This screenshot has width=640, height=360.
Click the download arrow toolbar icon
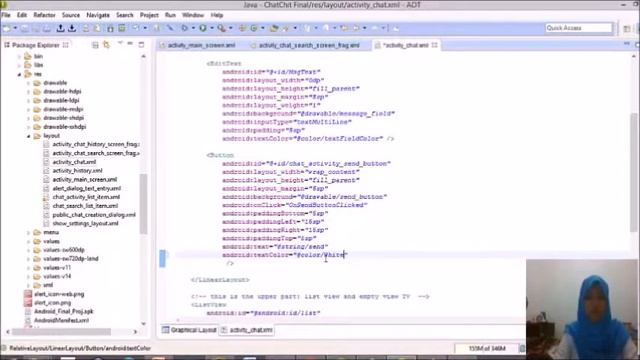pyautogui.click(x=72, y=28)
